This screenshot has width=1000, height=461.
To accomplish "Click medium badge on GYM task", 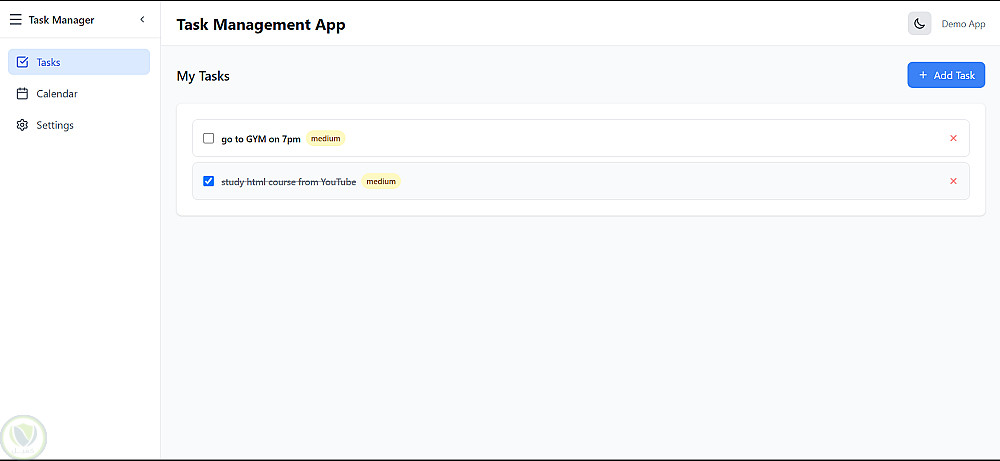I will [x=325, y=139].
